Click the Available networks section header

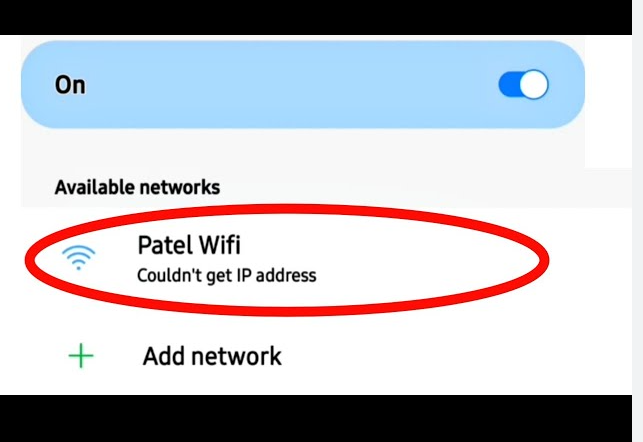137,187
